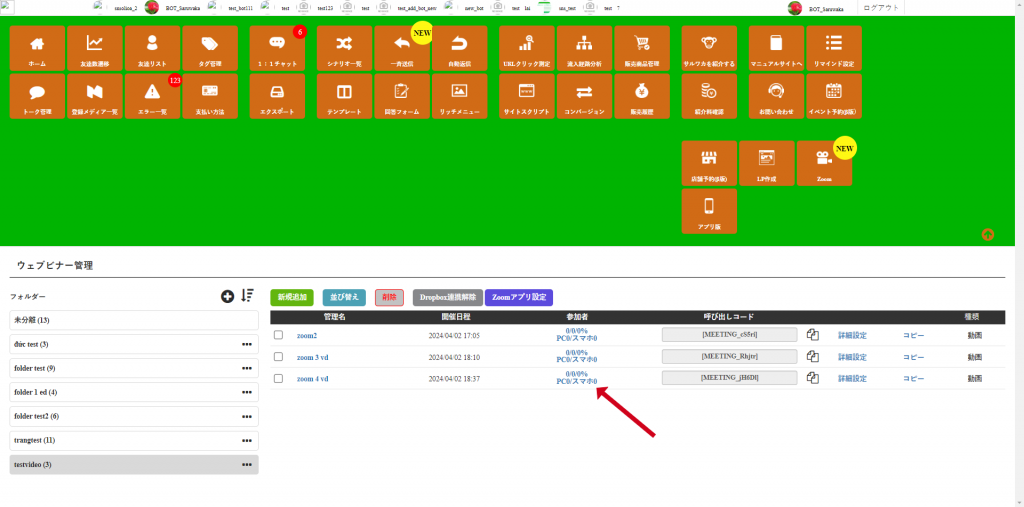Click the [MEETING_cS5rl] code field
This screenshot has width=1024, height=507.
coord(729,335)
